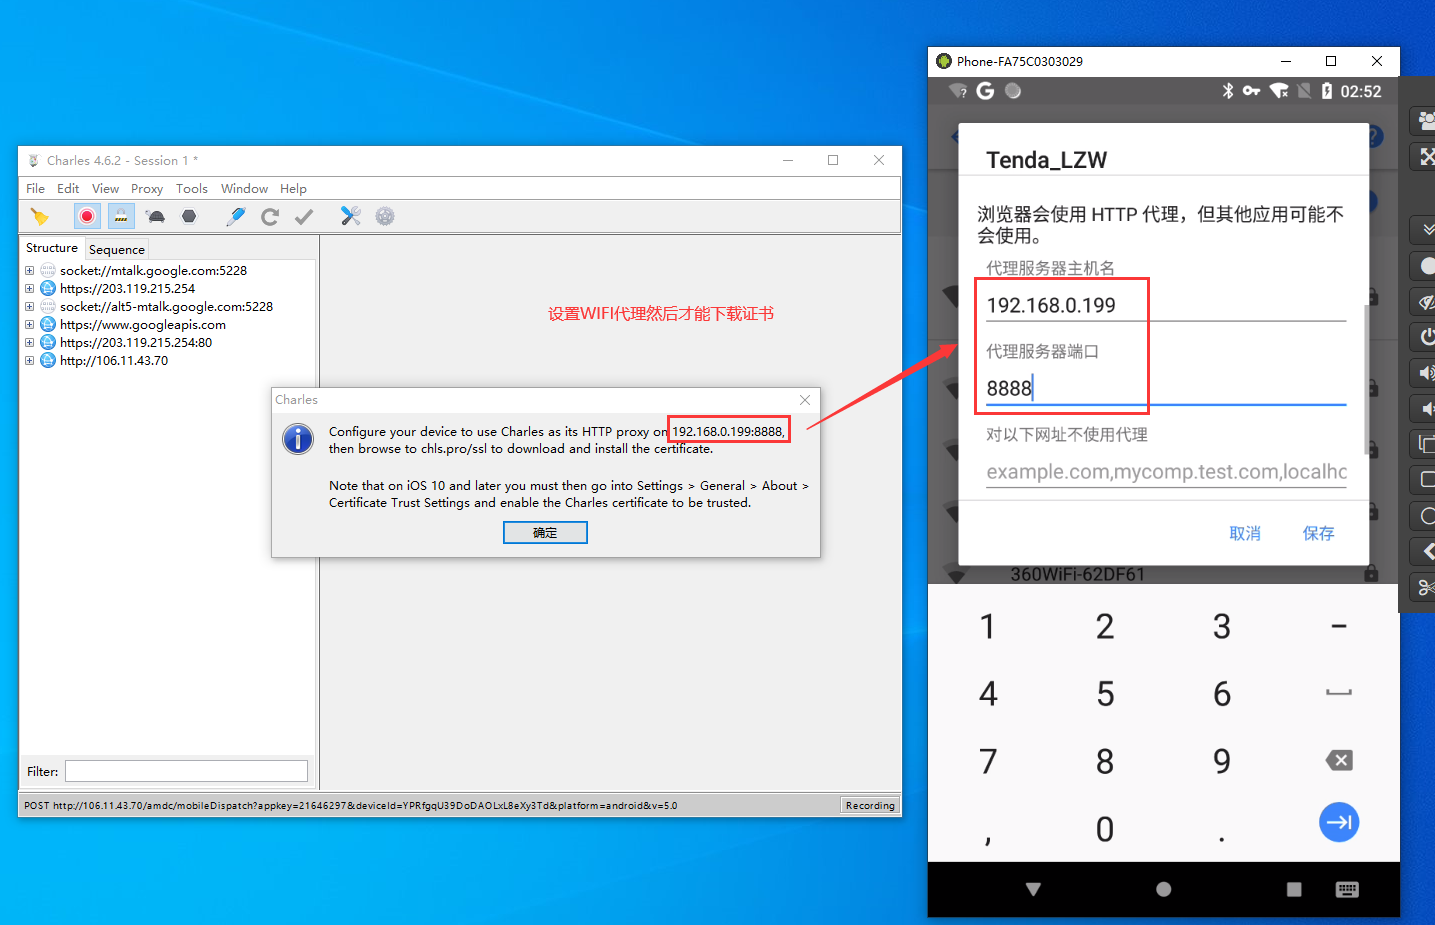Tap Android recents square button
The height and width of the screenshot is (925, 1435).
coord(1294,889)
